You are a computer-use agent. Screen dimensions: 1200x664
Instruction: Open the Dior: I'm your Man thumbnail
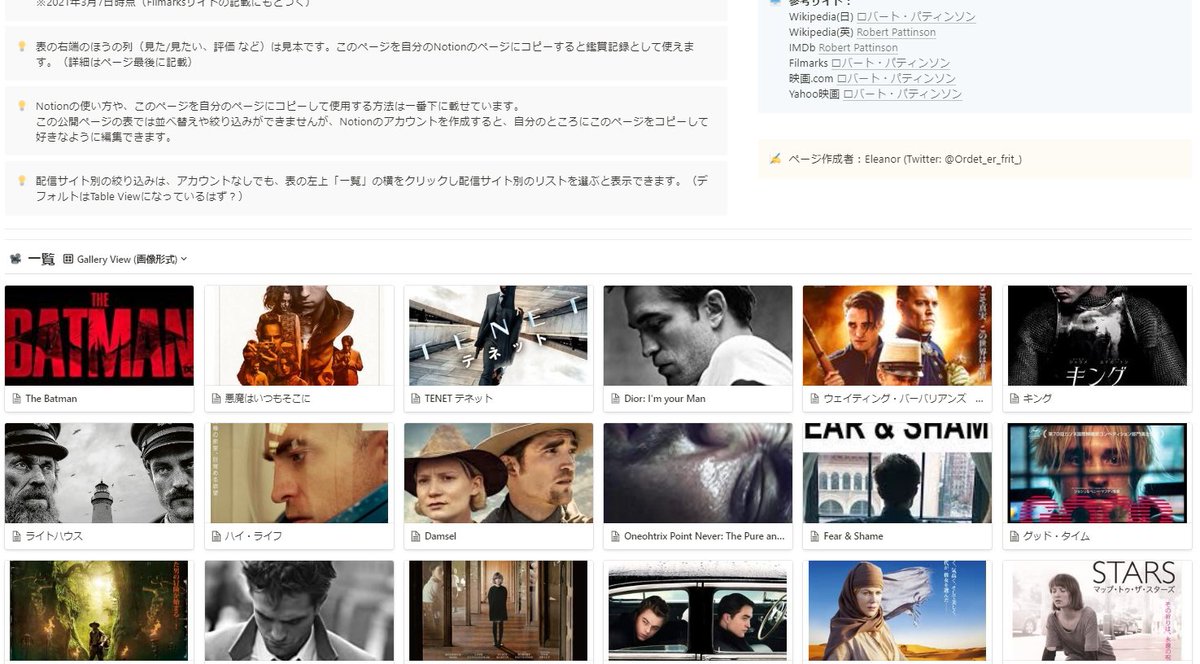(698, 336)
